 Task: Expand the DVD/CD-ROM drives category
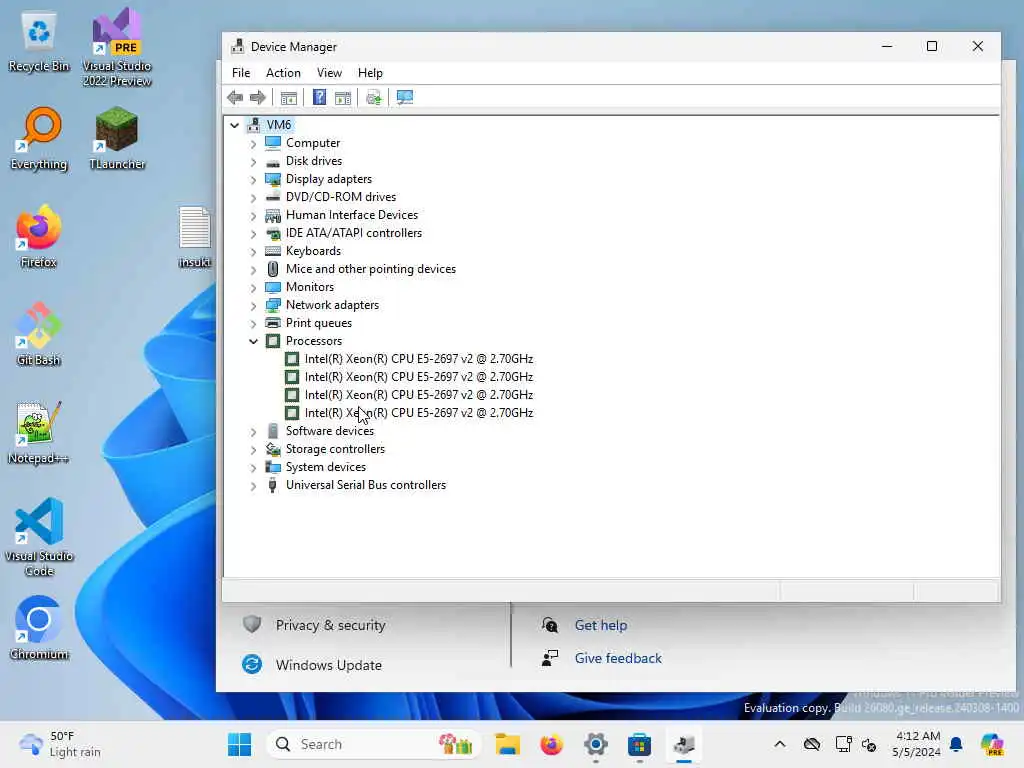253,197
